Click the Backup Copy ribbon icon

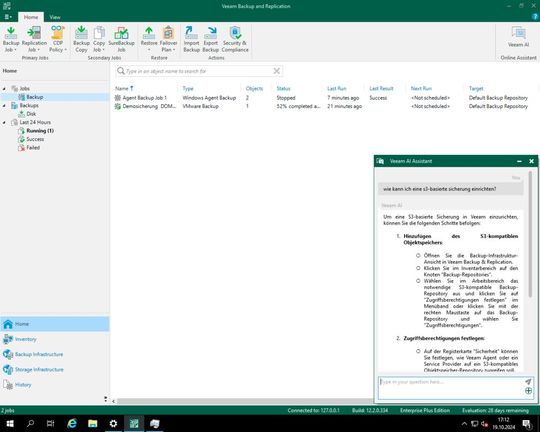pyautogui.click(x=81, y=39)
